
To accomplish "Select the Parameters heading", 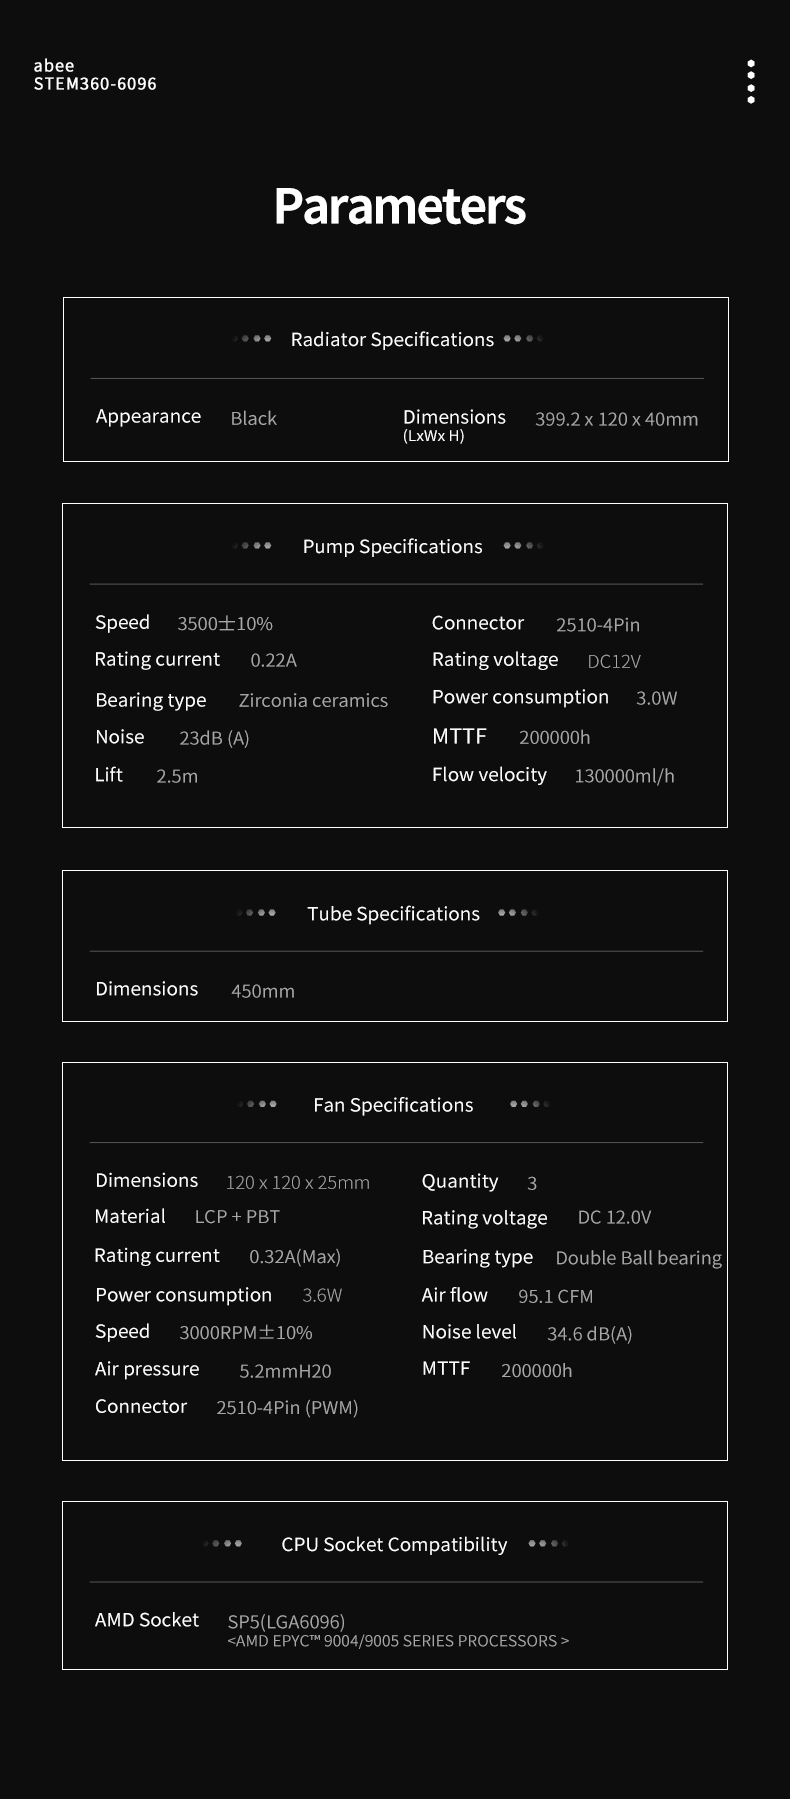I will 399,206.
